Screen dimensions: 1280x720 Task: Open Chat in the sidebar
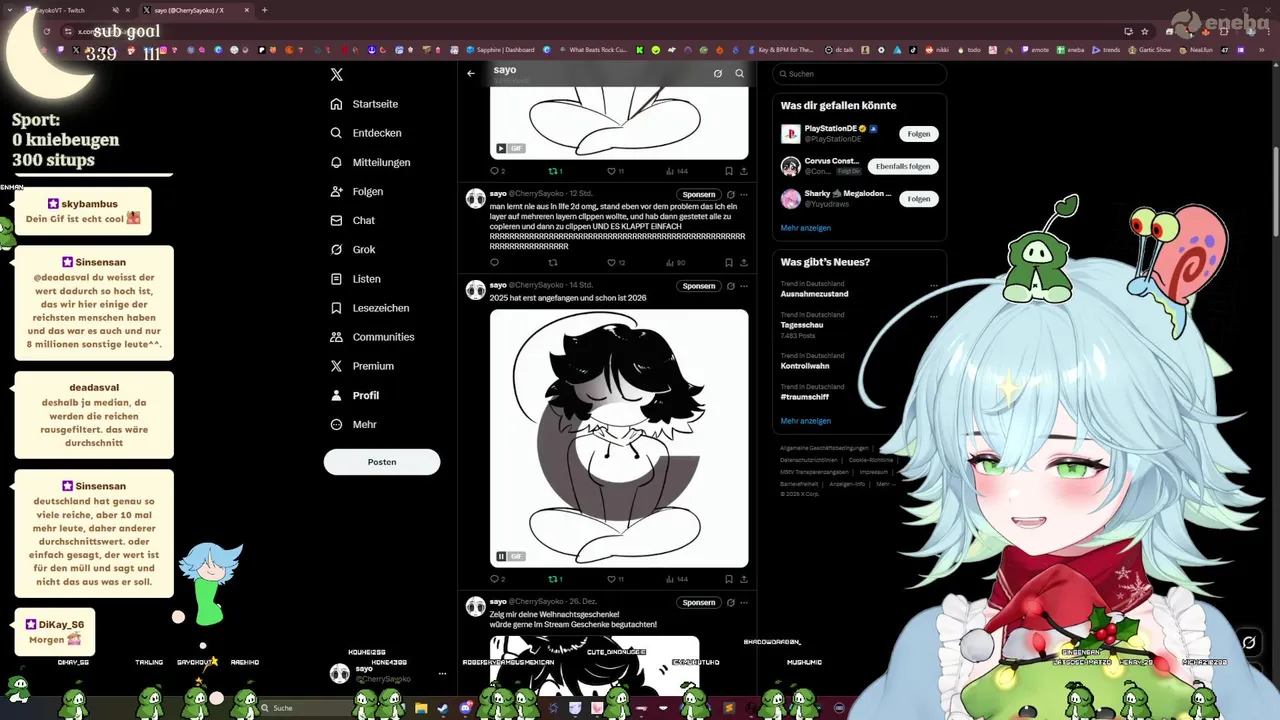[352, 220]
